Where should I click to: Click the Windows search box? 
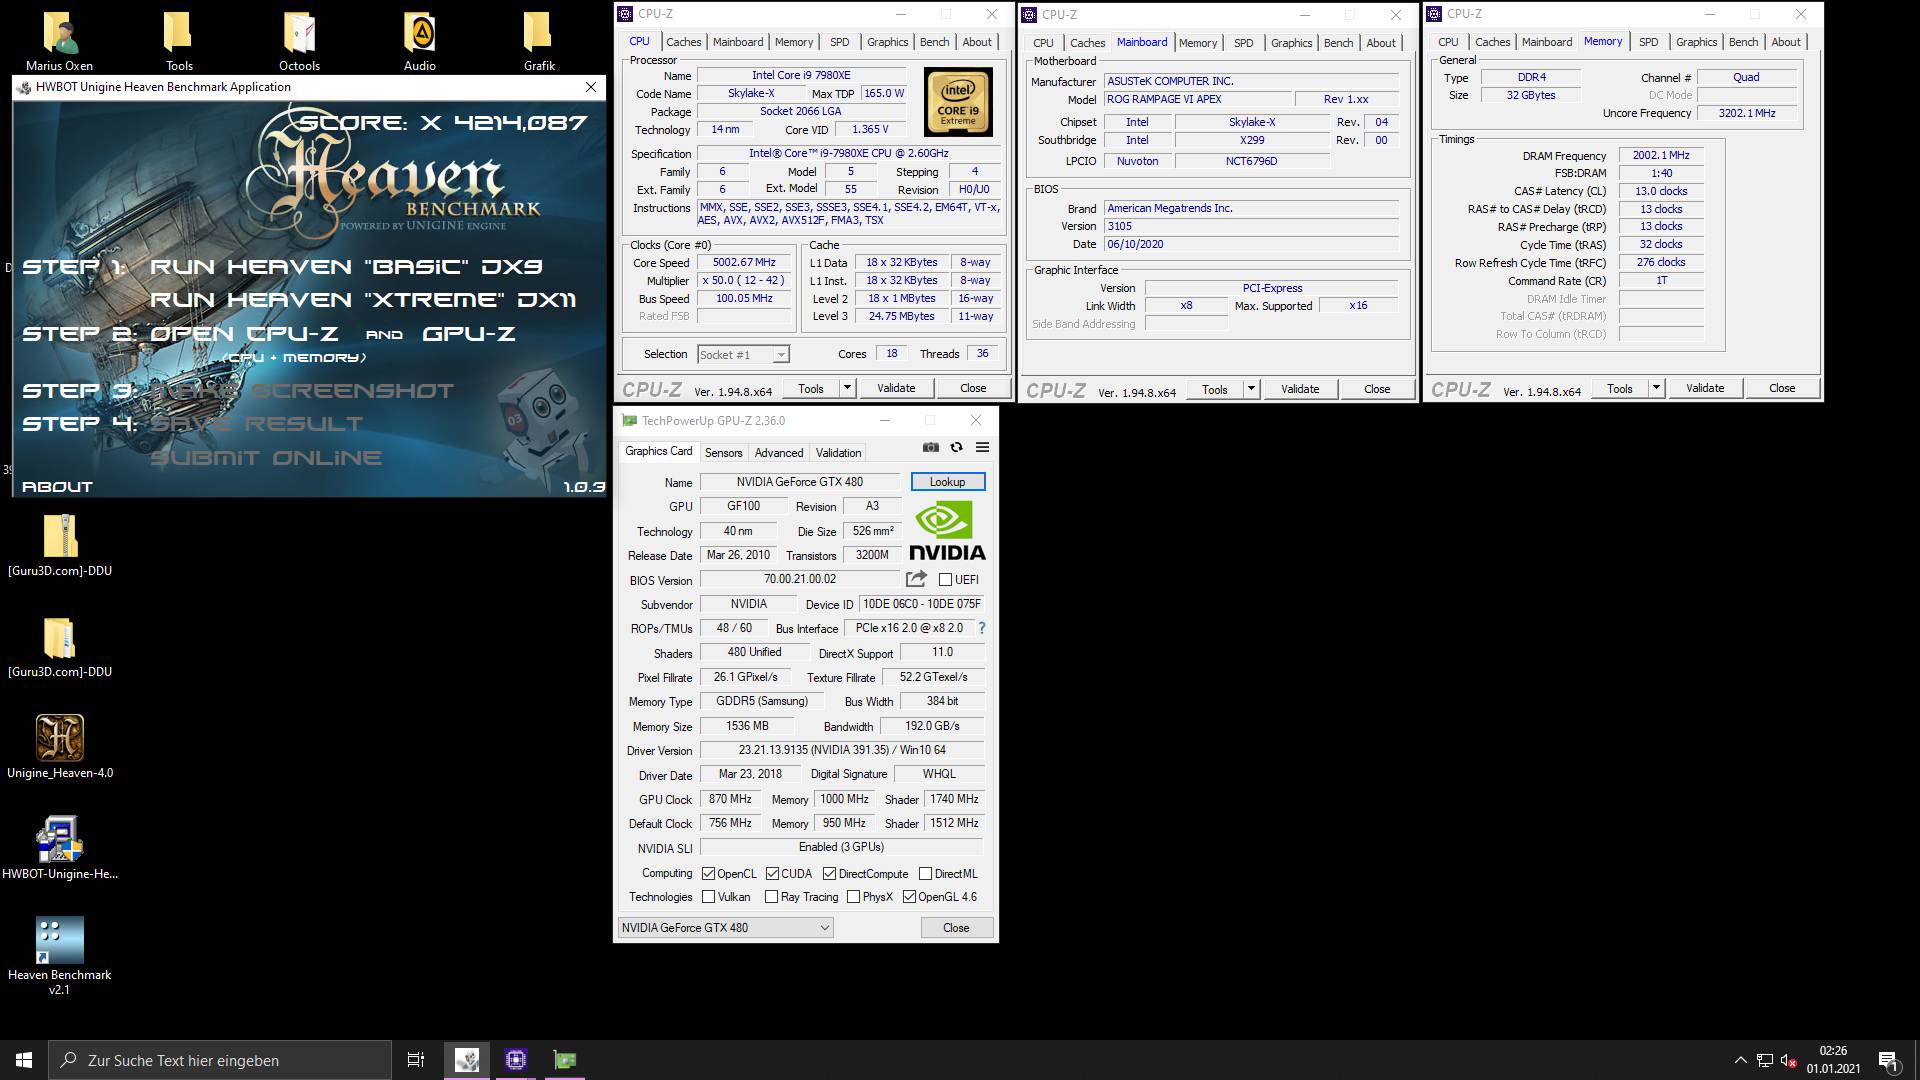coord(220,1060)
